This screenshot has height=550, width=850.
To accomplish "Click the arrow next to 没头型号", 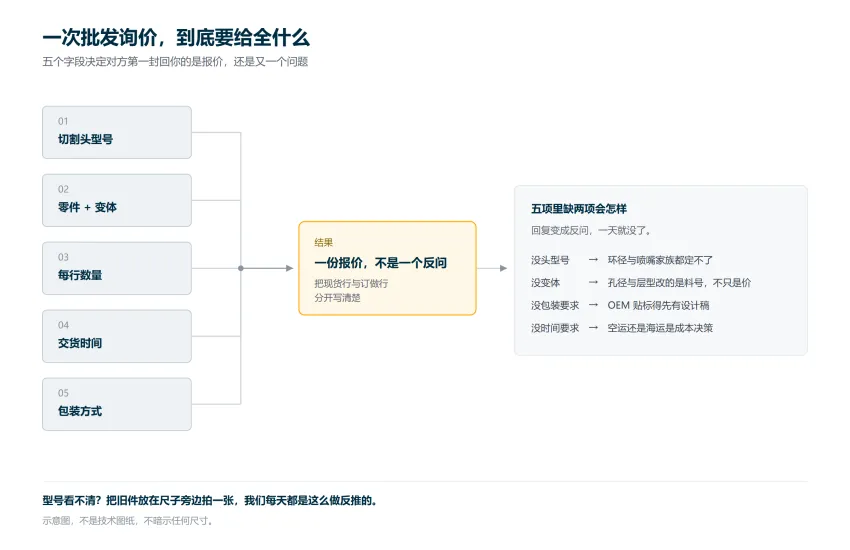I will tap(593, 260).
